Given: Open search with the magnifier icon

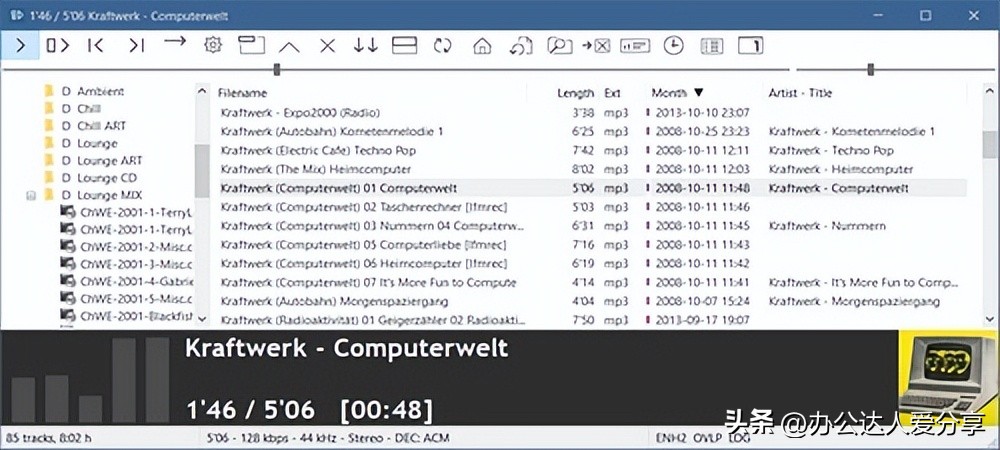Looking at the screenshot, I should 560,46.
